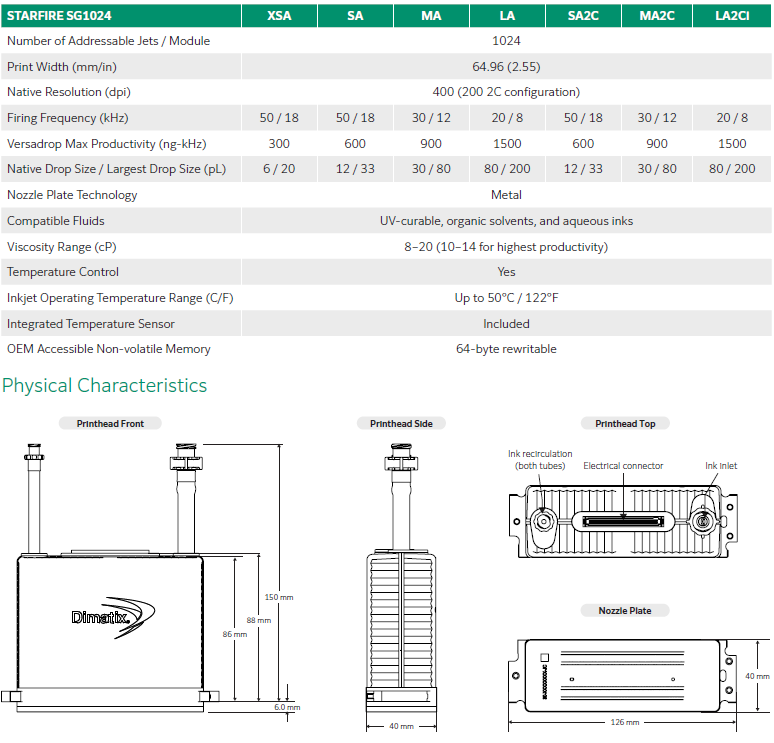
Task: Click the nozzle plate drawing
Action: (623, 676)
